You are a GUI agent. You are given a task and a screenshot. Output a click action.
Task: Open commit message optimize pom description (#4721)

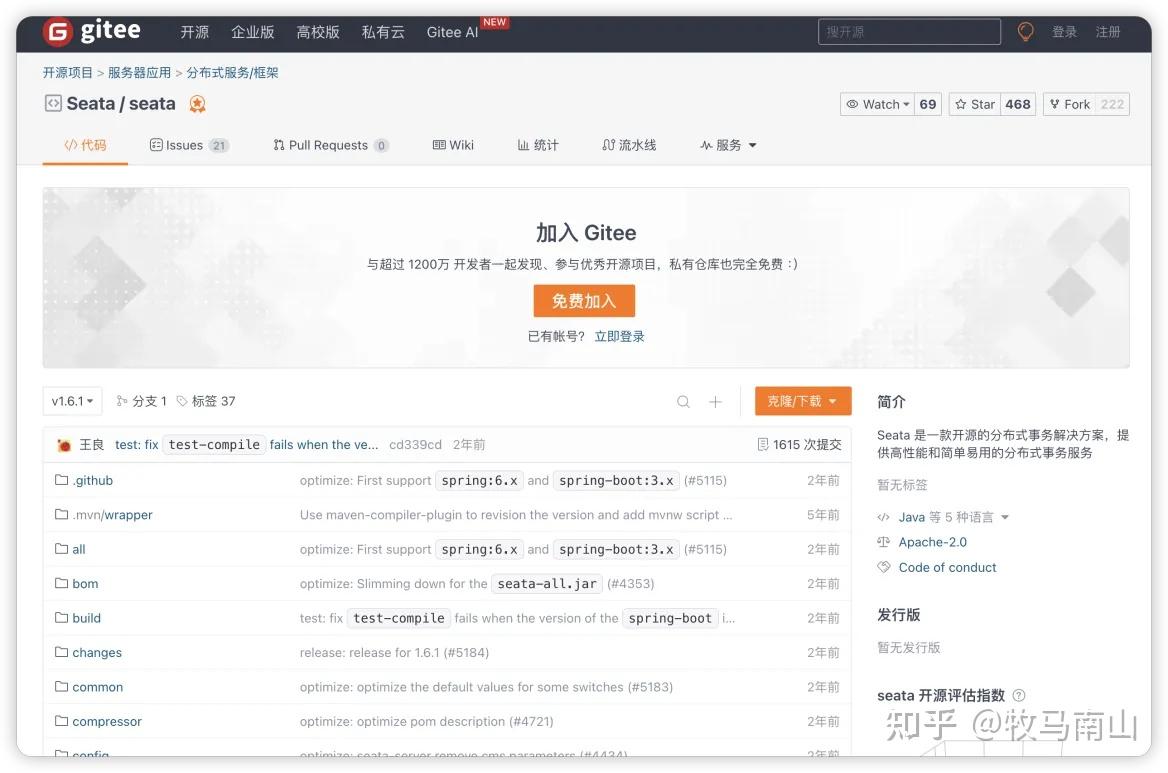(426, 722)
